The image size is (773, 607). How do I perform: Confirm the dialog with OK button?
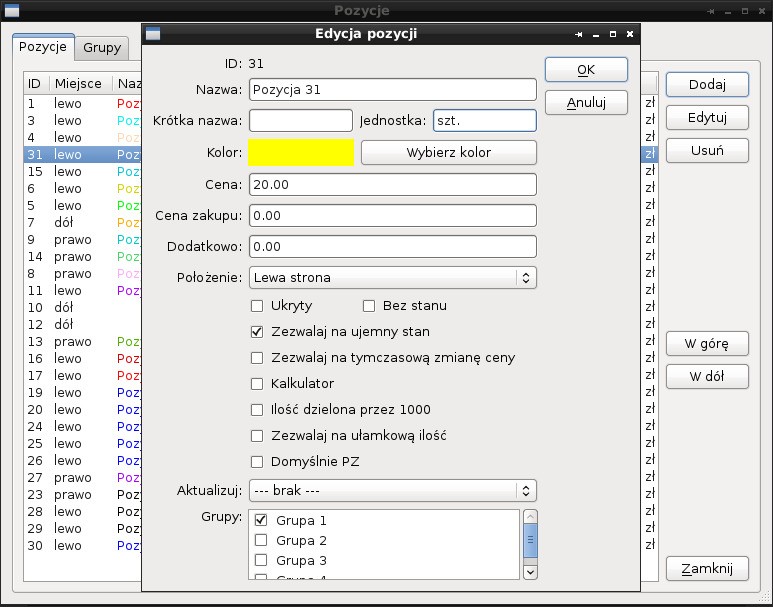coord(586,70)
